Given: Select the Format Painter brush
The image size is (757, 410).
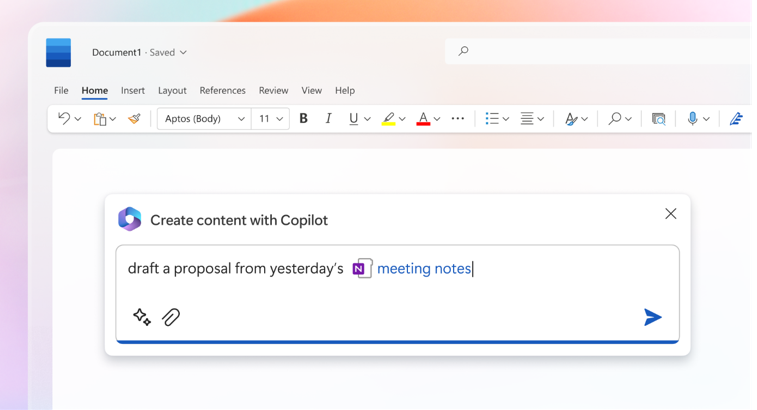Looking at the screenshot, I should pos(134,118).
